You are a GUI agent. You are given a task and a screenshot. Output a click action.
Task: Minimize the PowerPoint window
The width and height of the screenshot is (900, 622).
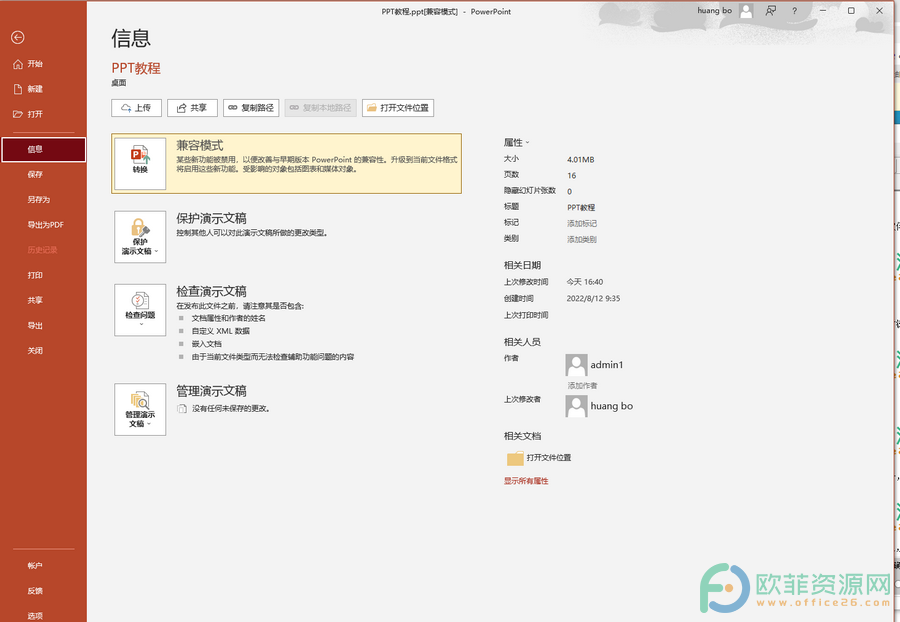[823, 11]
